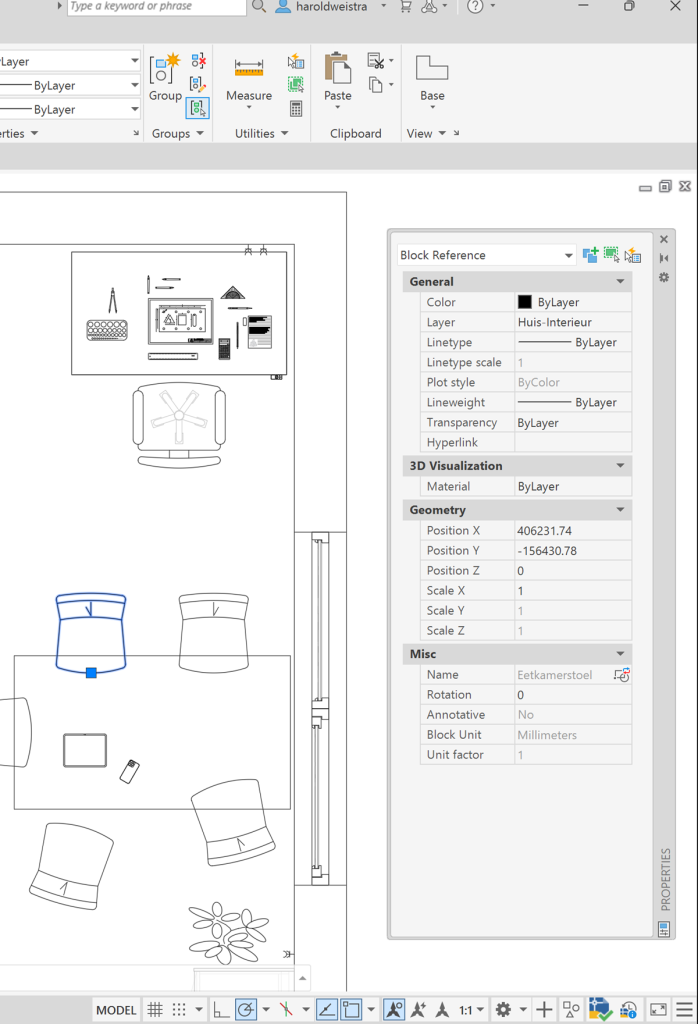The width and height of the screenshot is (698, 1024).
Task: Switch to the MODEL space button
Action: tap(116, 1010)
